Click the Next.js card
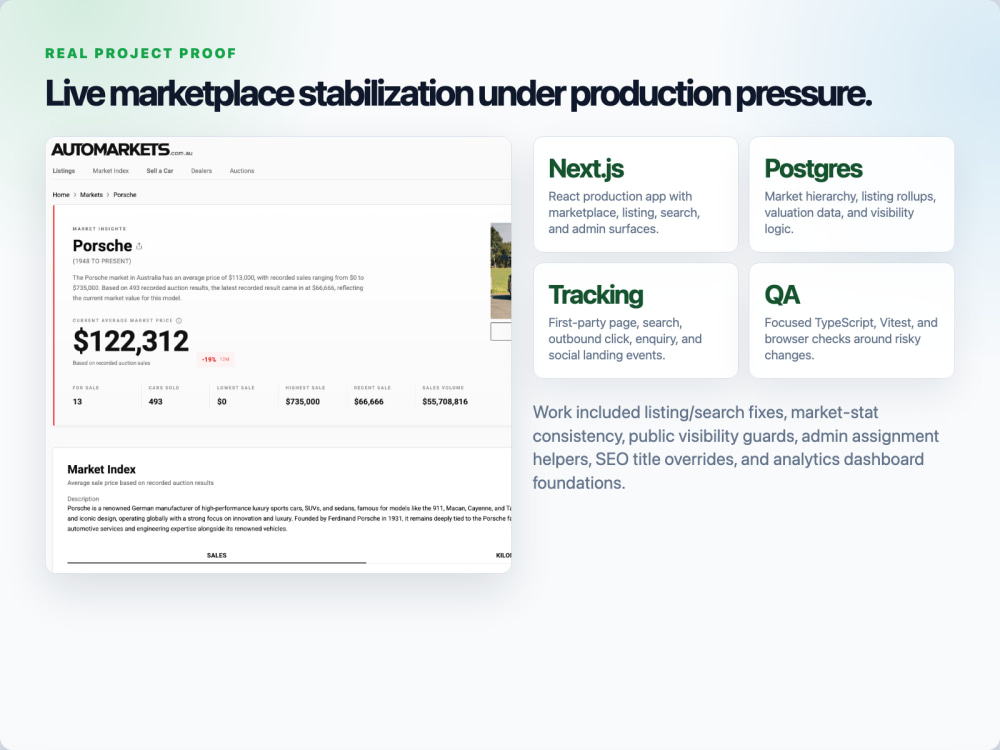The width and height of the screenshot is (1000, 750). pyautogui.click(x=636, y=194)
